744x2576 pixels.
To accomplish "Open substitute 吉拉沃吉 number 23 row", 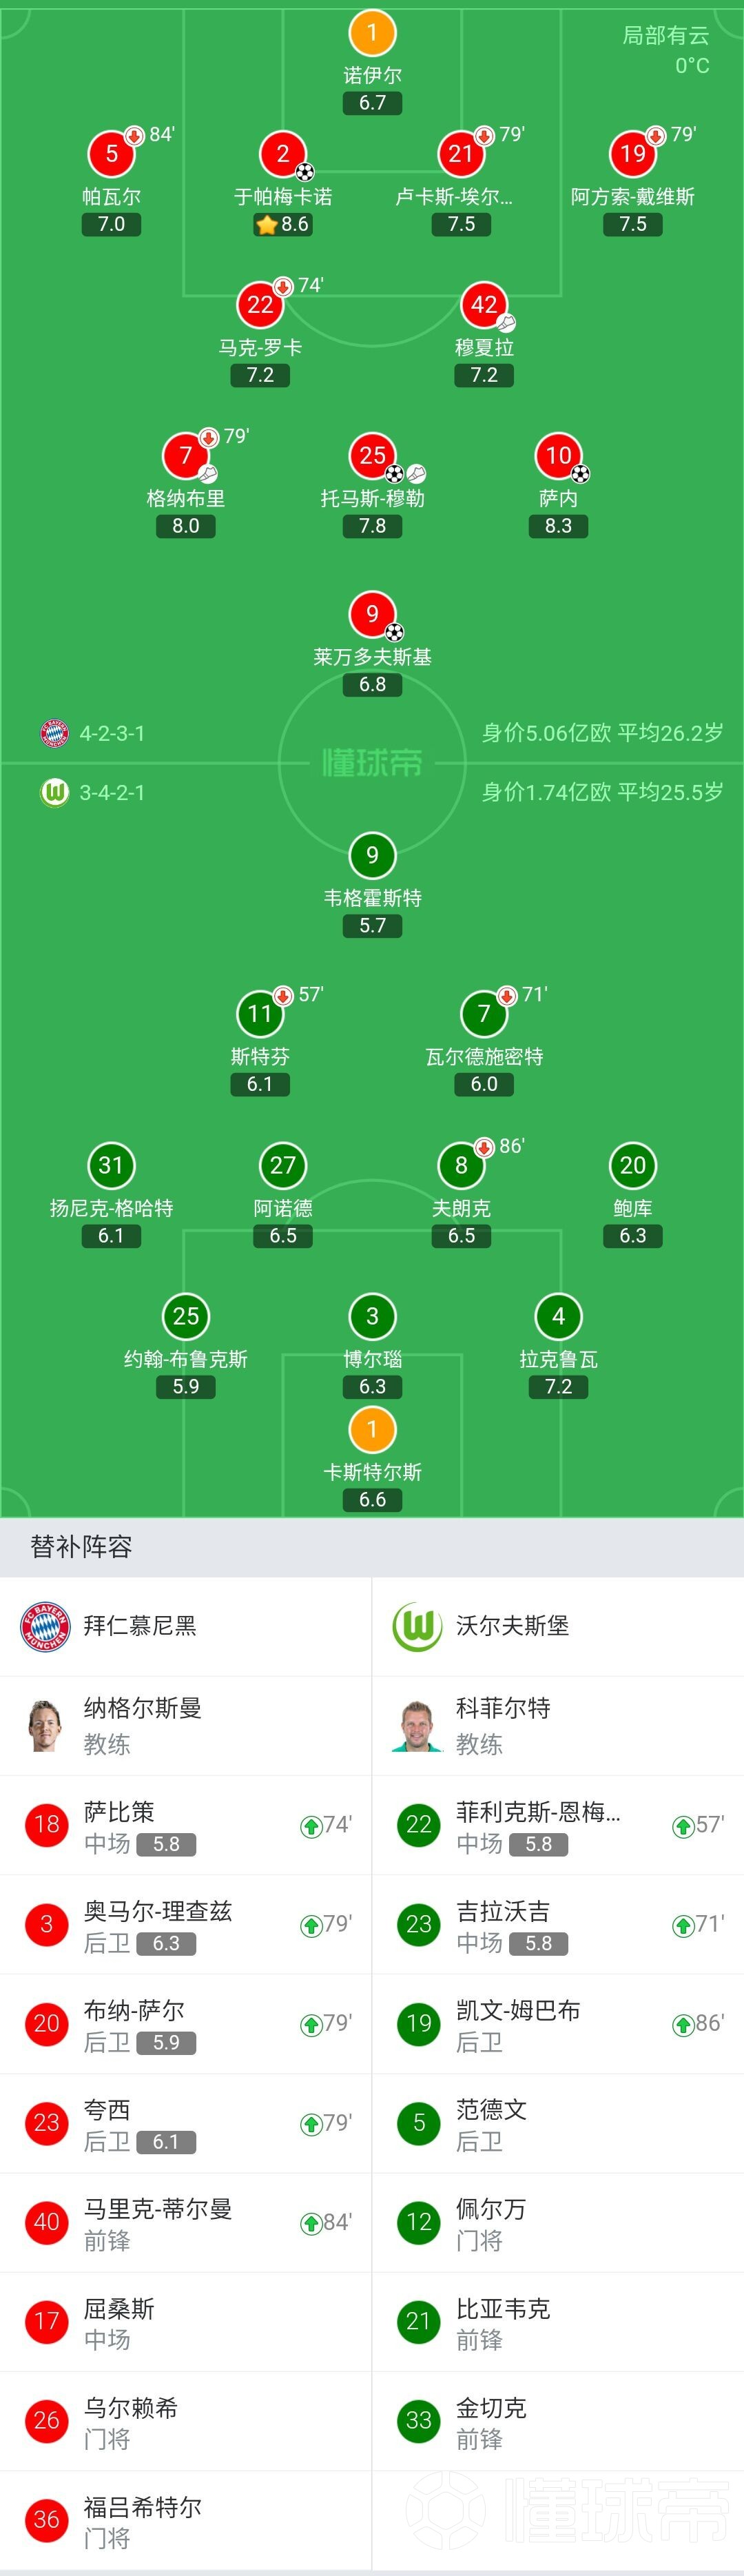I will [x=558, y=1925].
